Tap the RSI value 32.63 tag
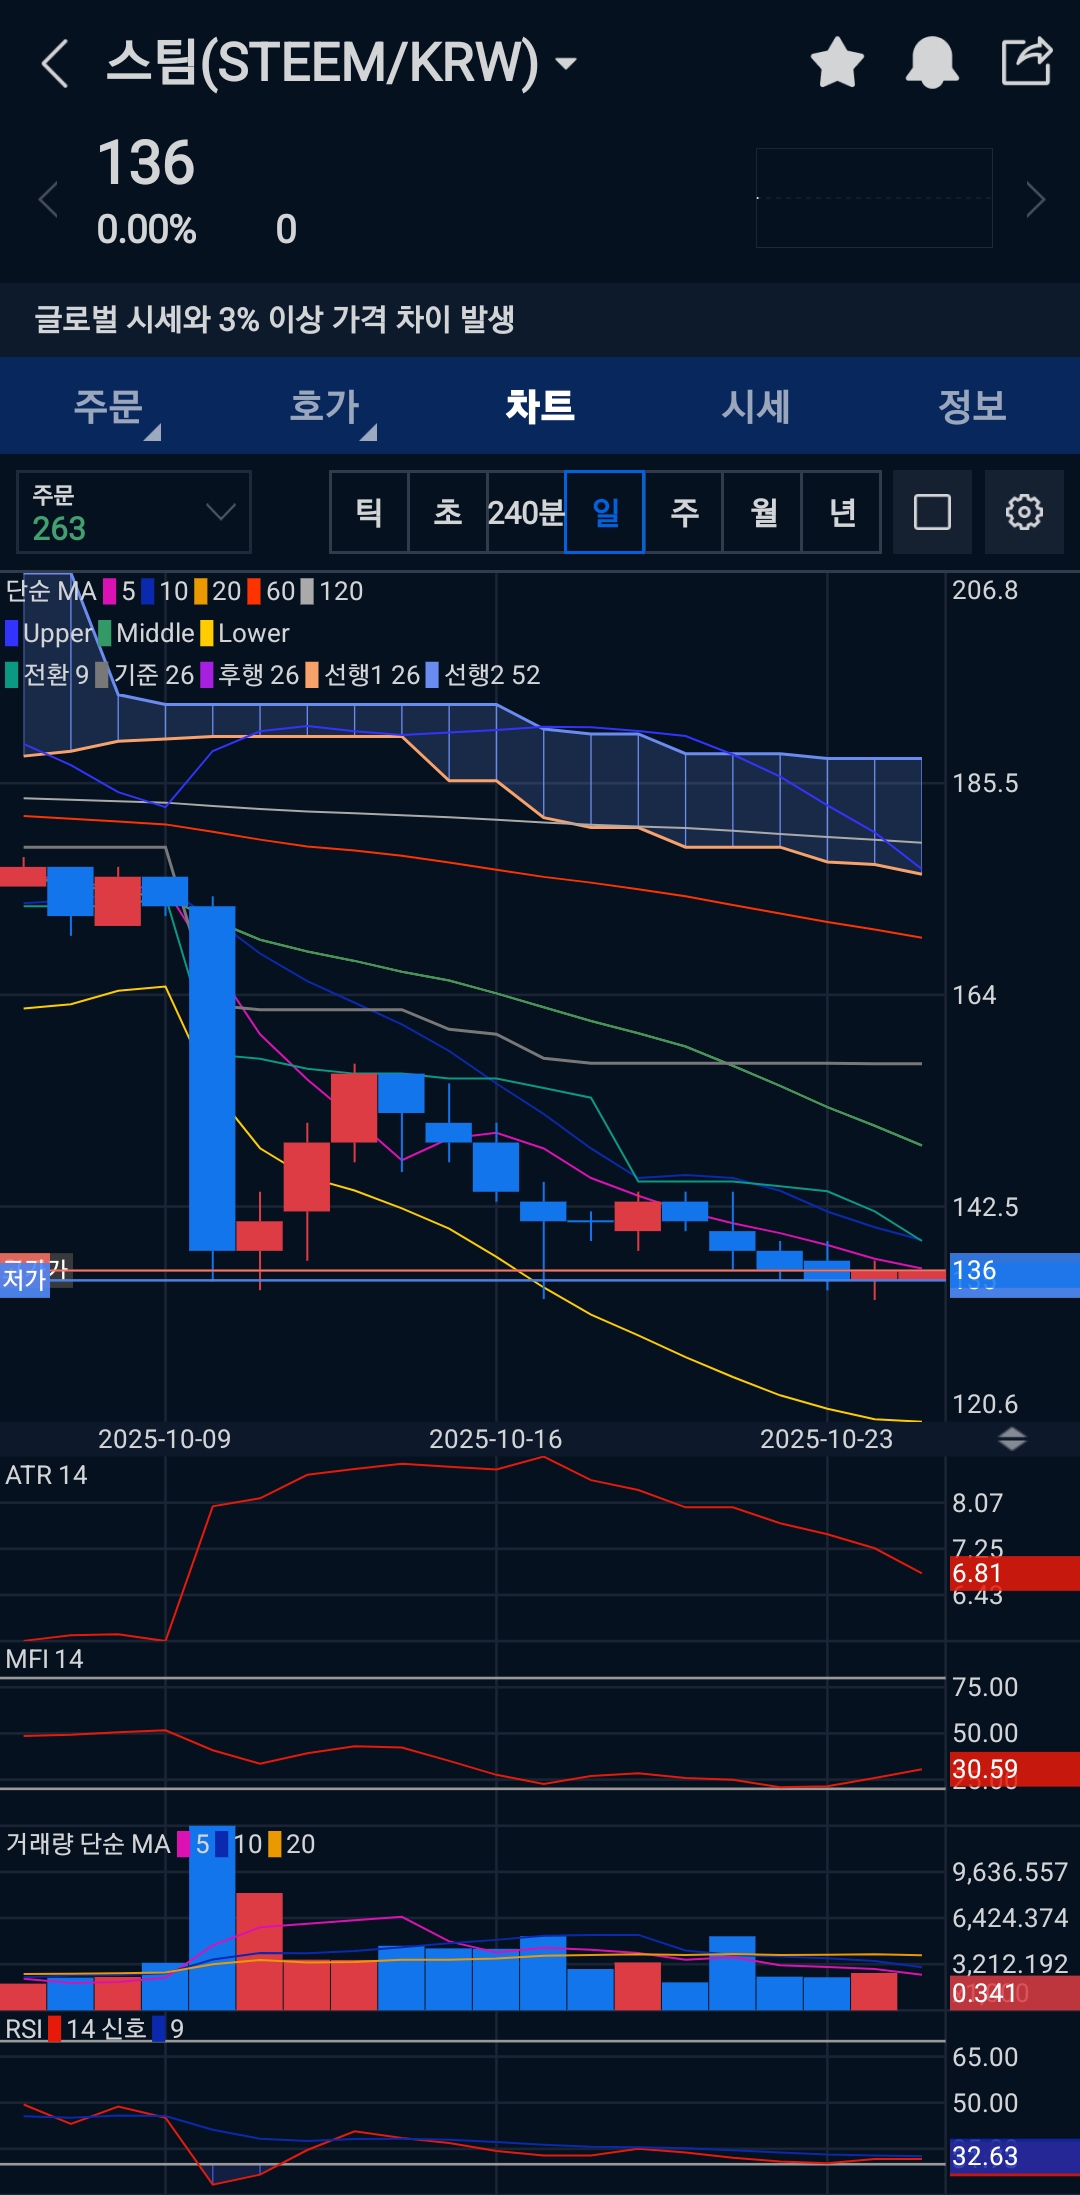 1014,2156
